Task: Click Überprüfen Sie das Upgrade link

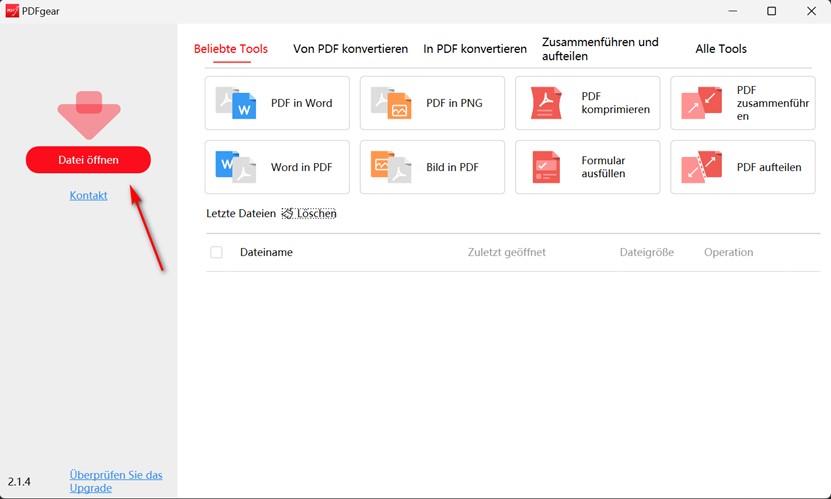Action: pyautogui.click(x=116, y=481)
